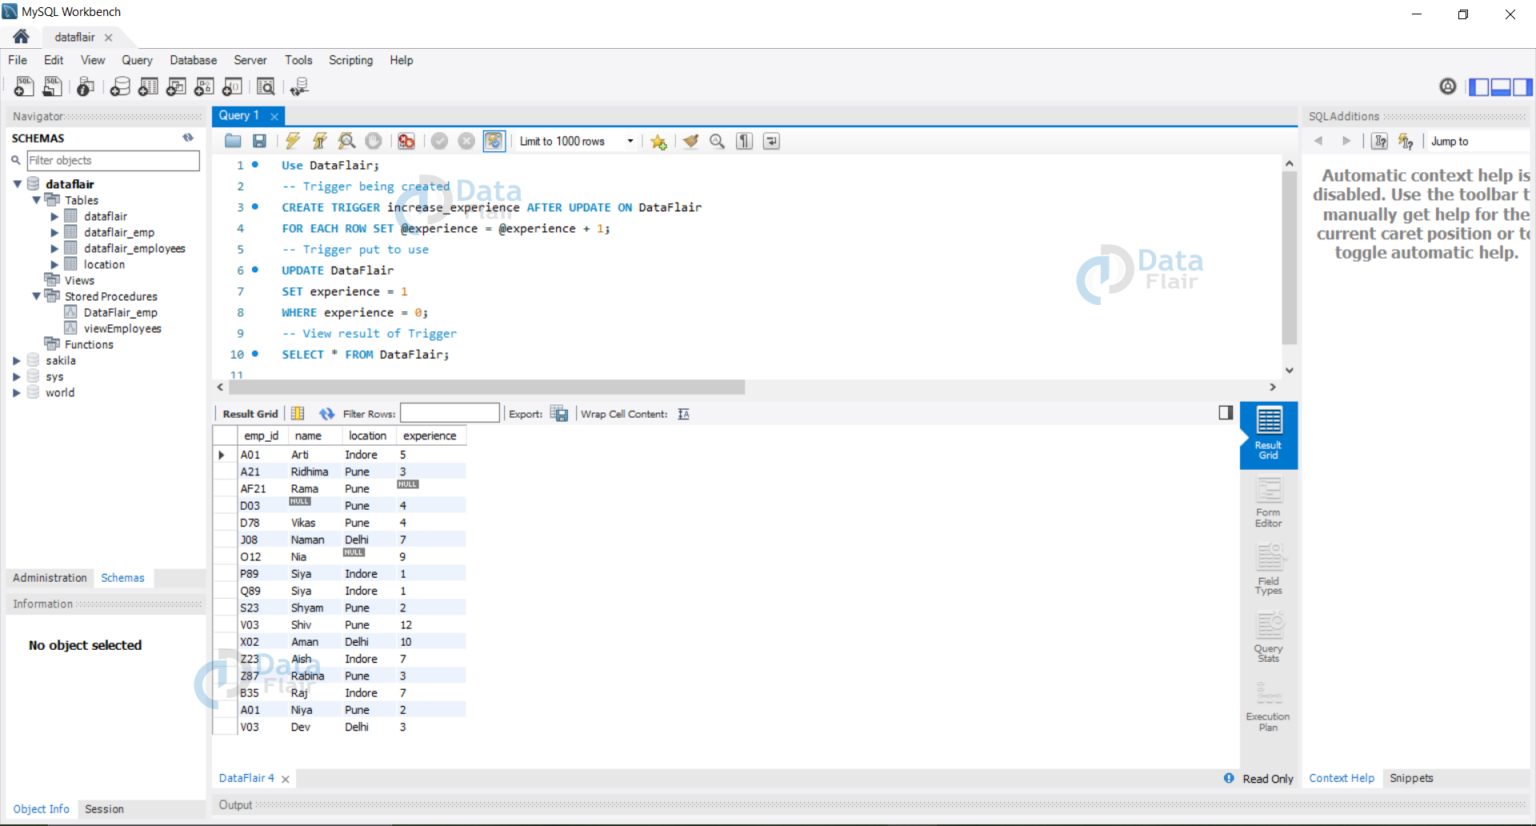Screen dimensions: 1536x826
Task: Open the Scripting menu
Action: point(351,60)
